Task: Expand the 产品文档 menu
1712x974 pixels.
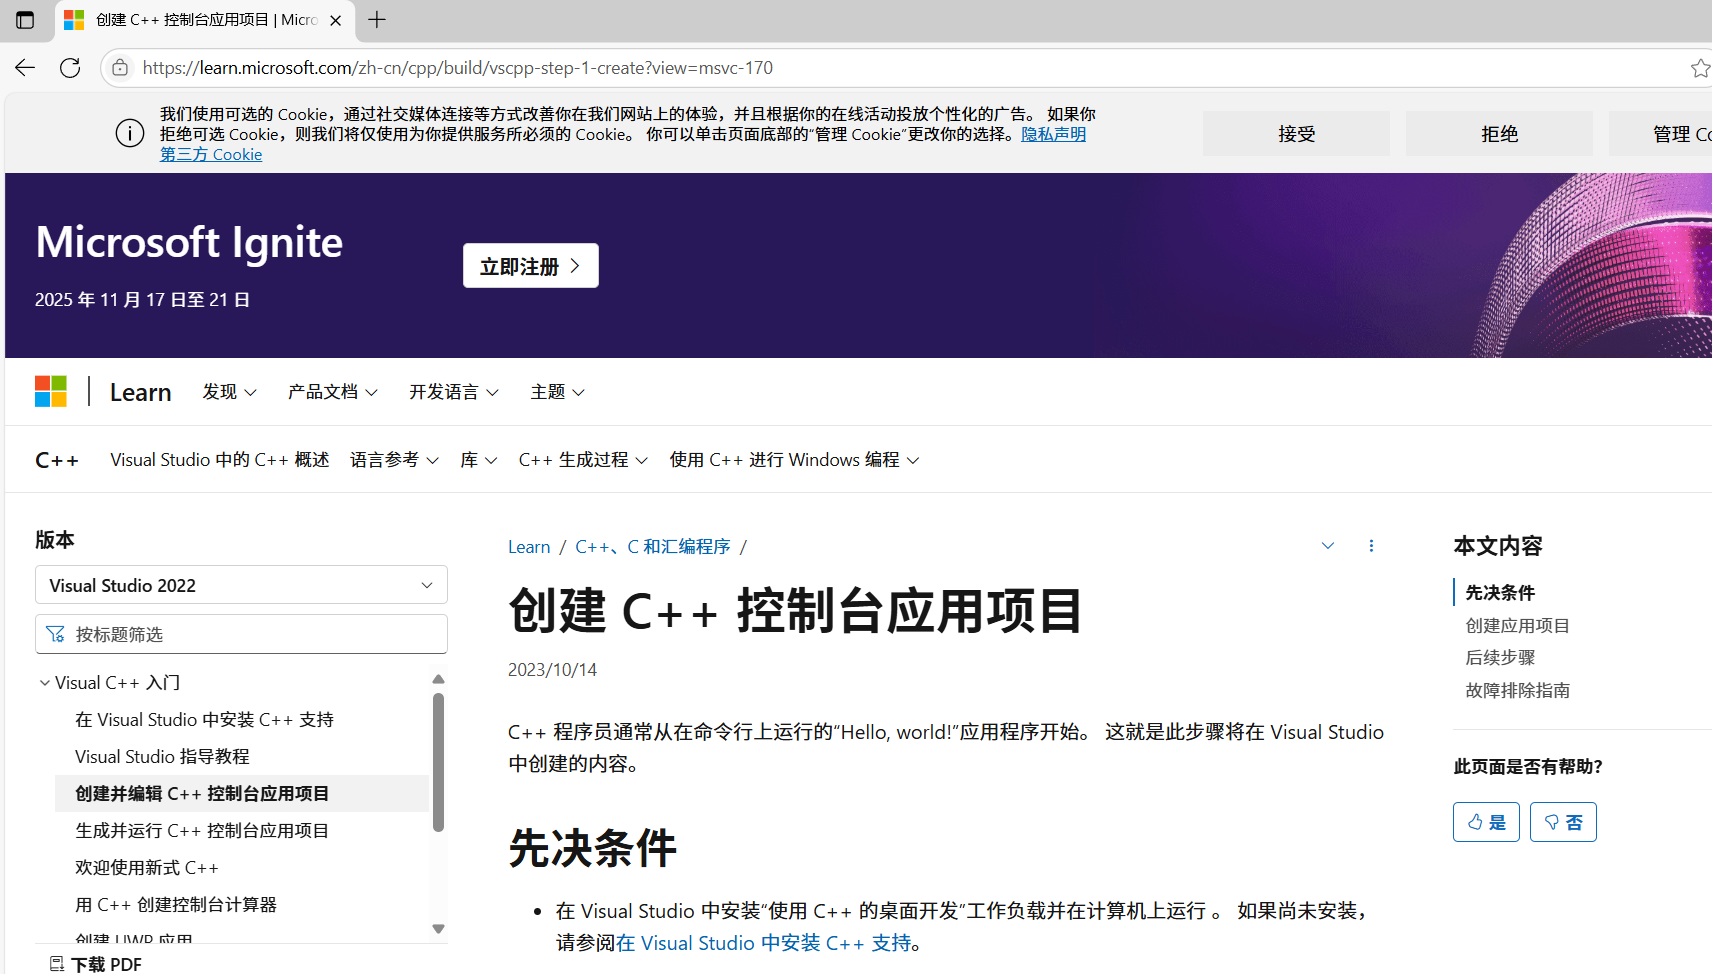Action: [x=333, y=392]
